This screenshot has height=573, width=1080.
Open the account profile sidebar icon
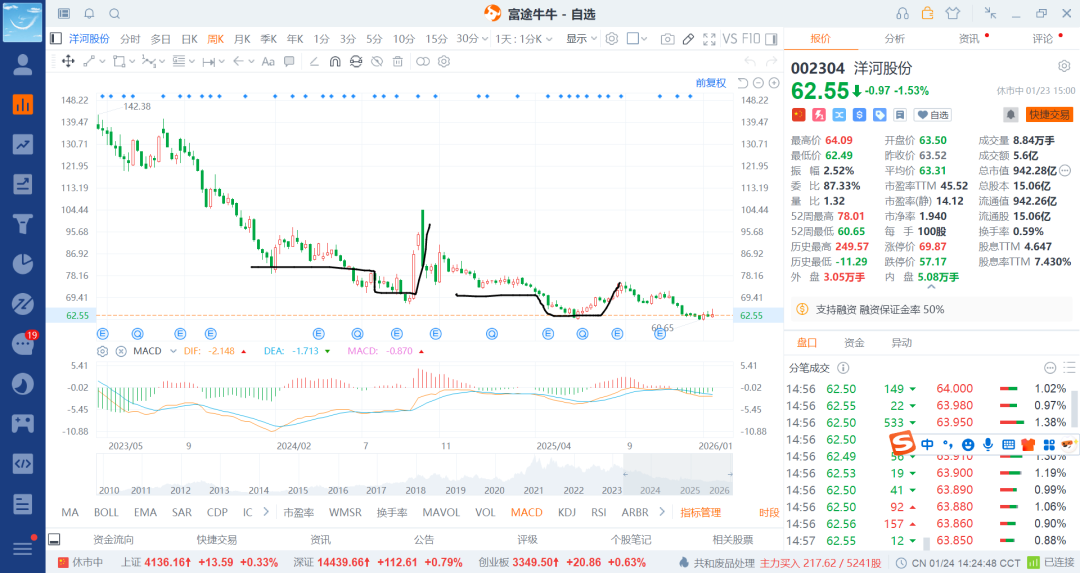[x=23, y=65]
